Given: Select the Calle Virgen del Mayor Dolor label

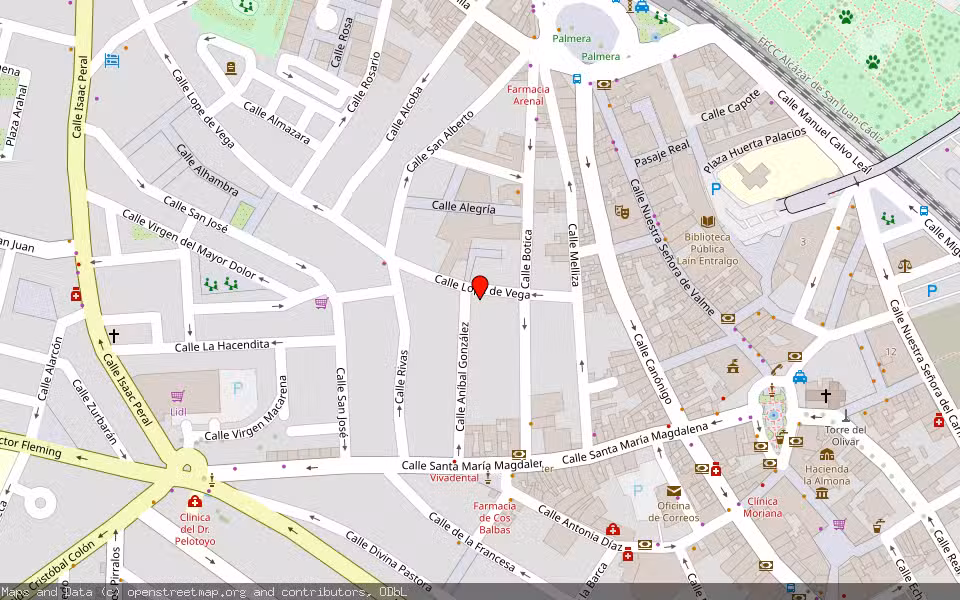Looking at the screenshot, I should [x=189, y=244].
